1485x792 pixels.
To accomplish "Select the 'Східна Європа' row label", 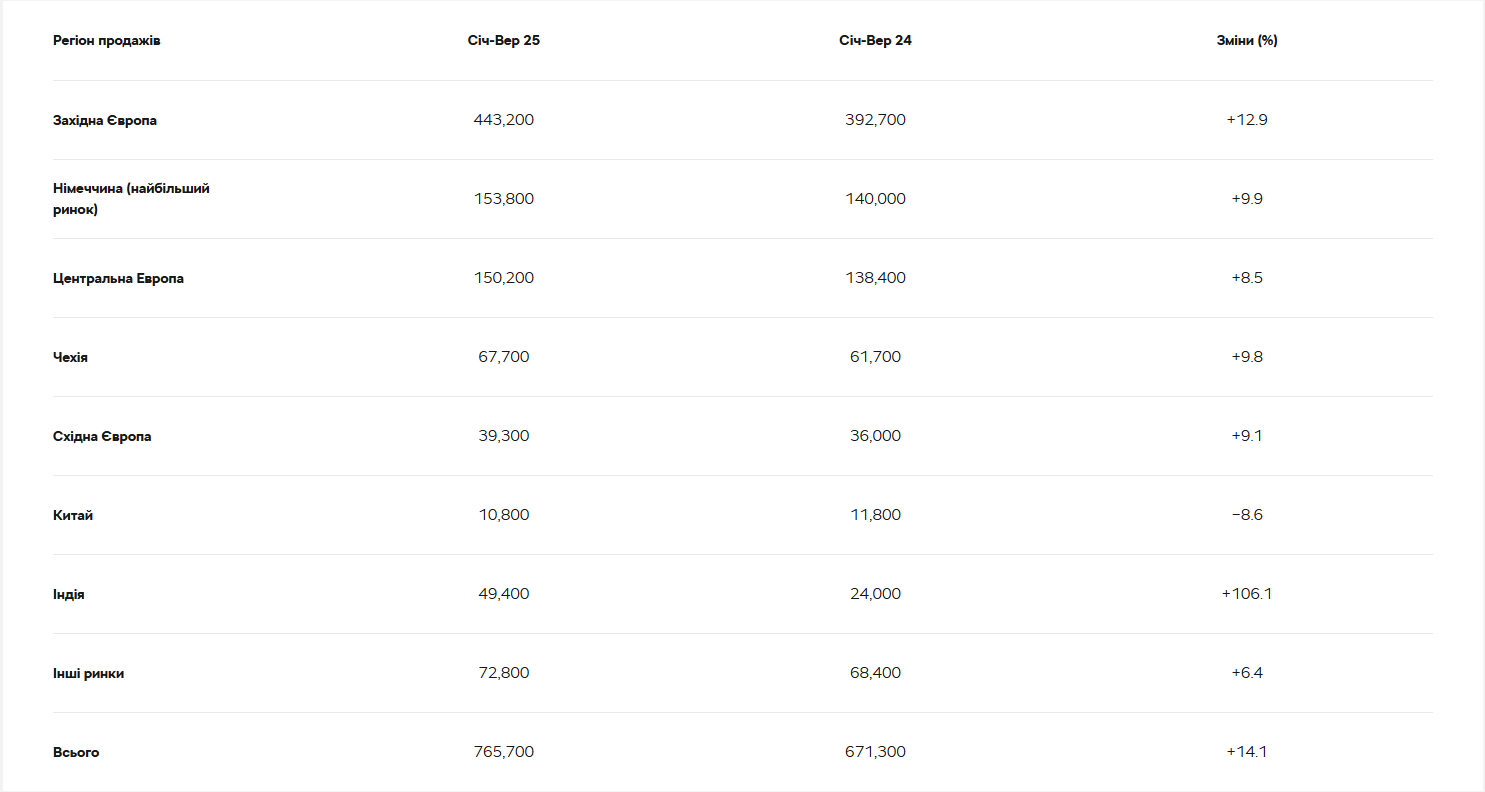I will [x=102, y=436].
